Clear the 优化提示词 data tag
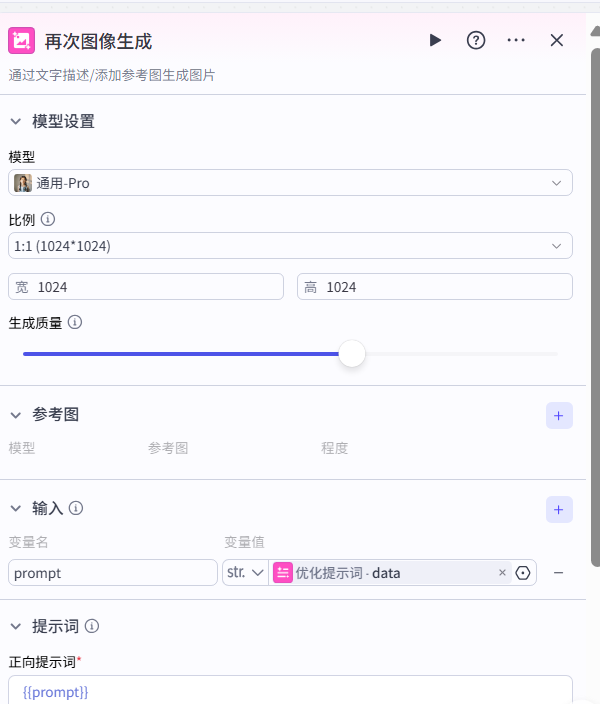Image resolution: width=600 pixels, height=704 pixels. (502, 573)
